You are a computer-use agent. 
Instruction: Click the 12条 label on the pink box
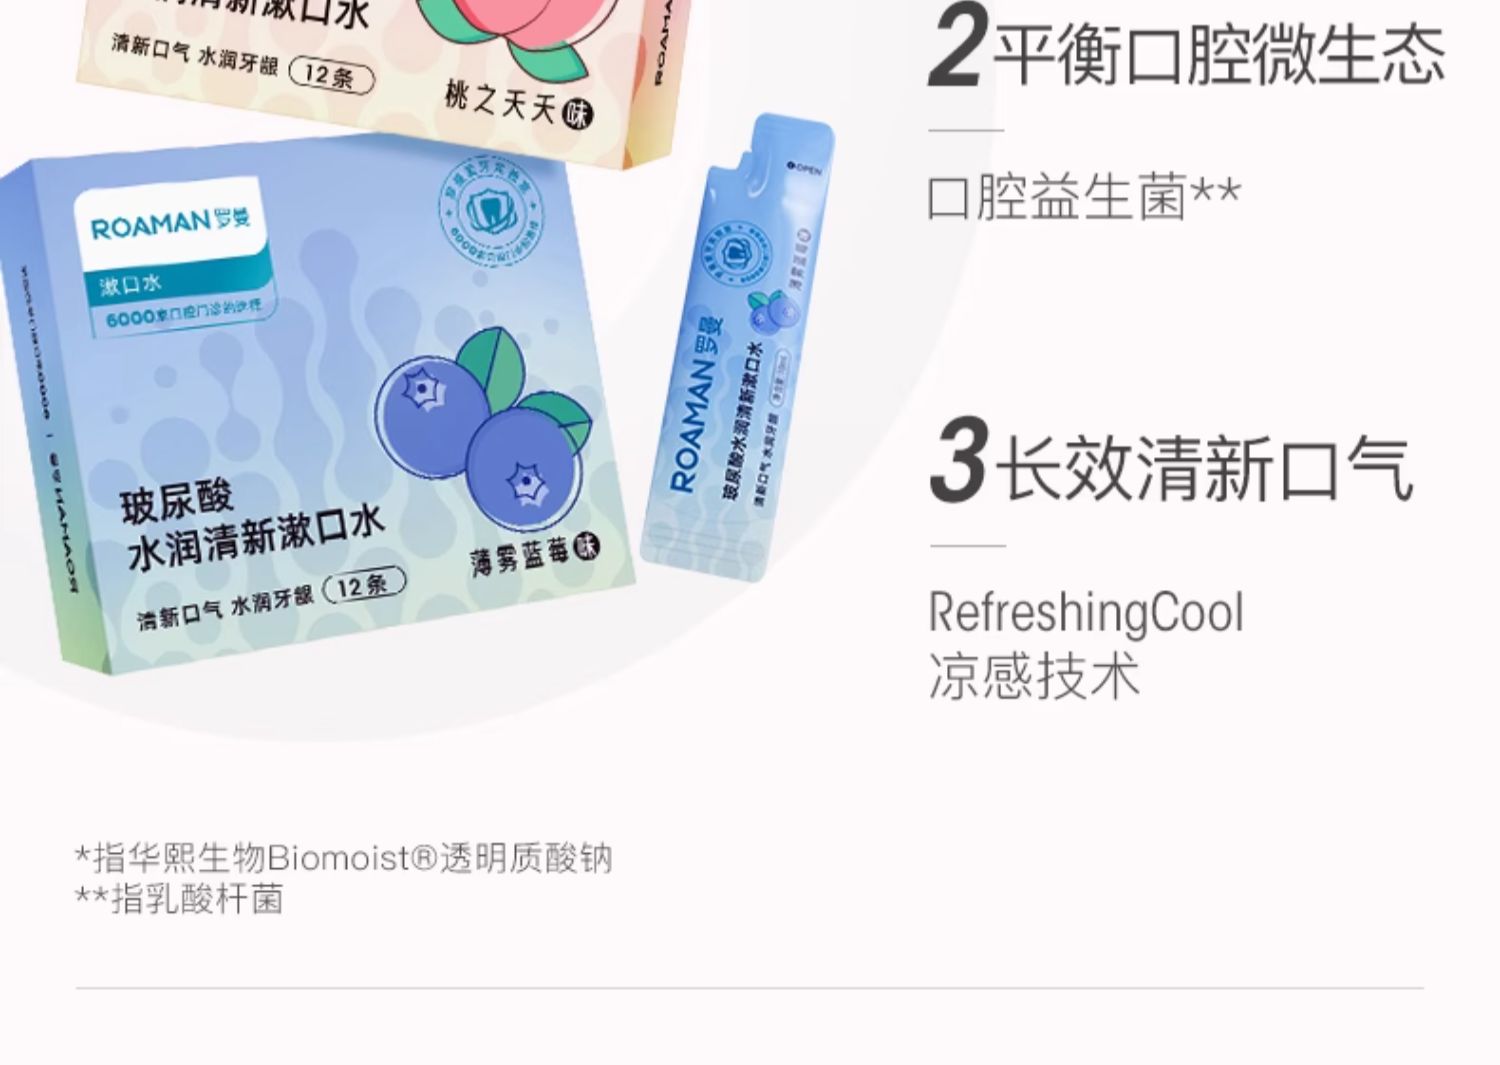point(331,75)
